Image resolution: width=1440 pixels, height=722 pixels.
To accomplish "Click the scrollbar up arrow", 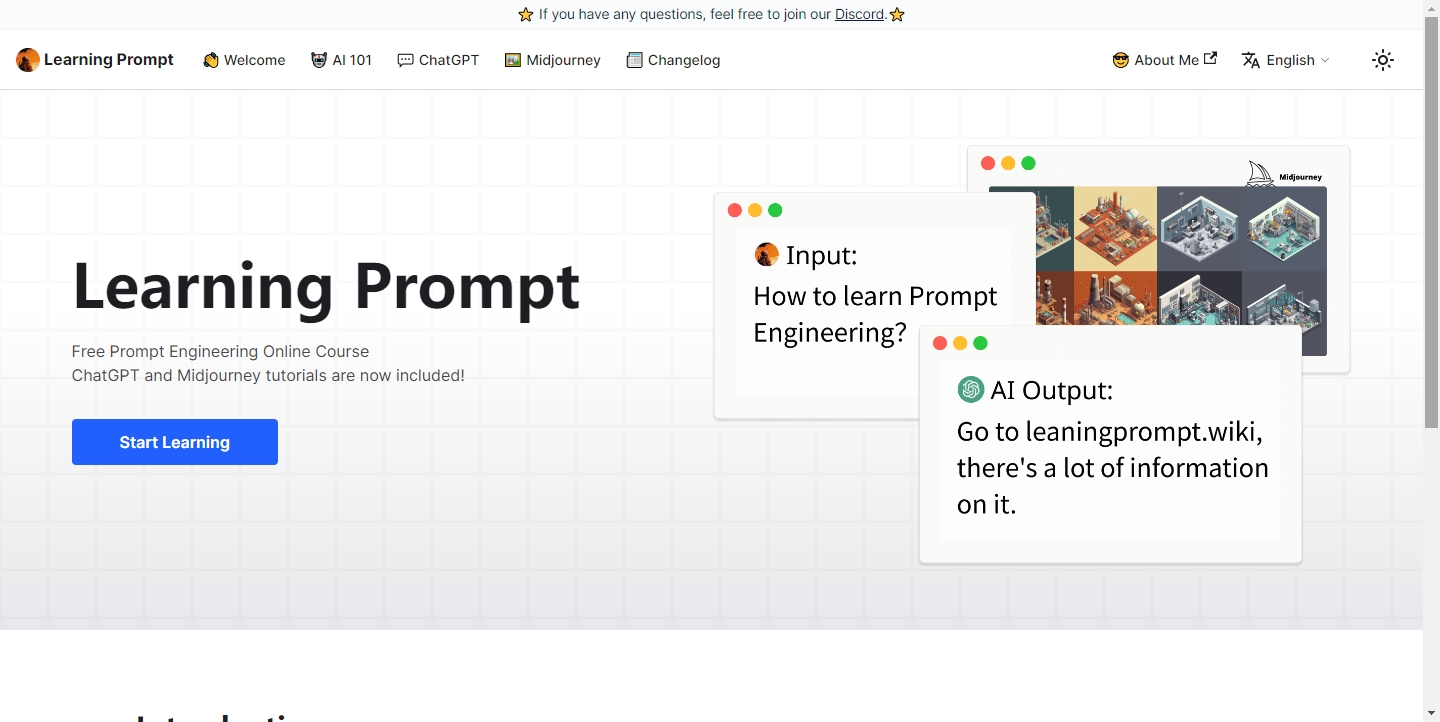I will [1431, 8].
